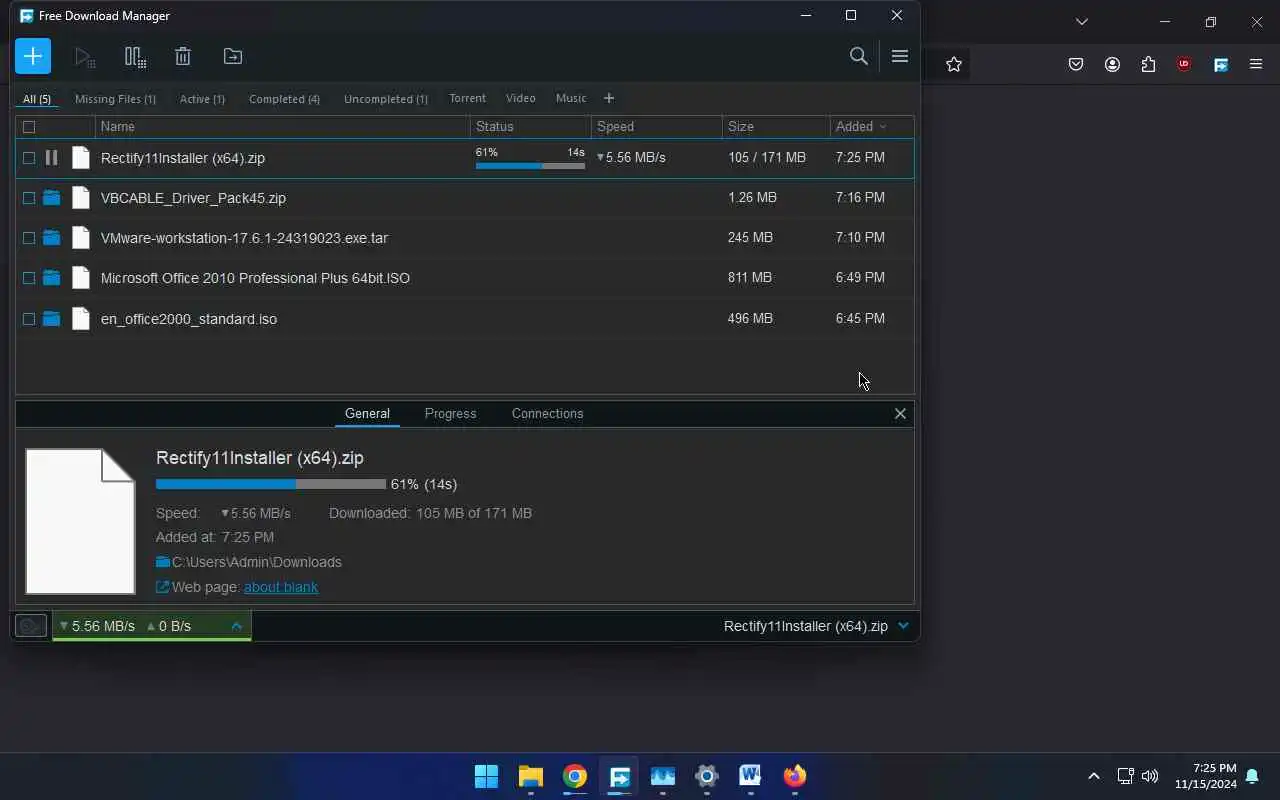Click the start downloads play icon

pos(85,57)
